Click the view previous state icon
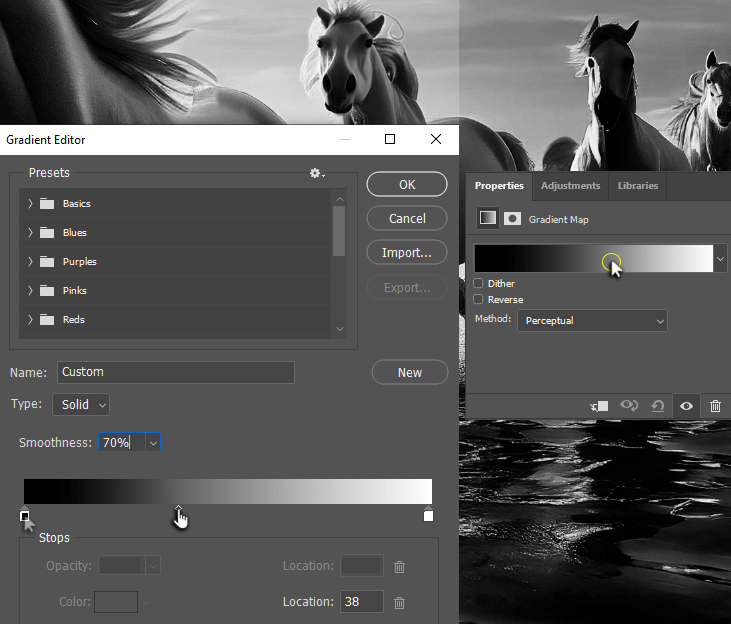The image size is (731, 624). click(629, 405)
